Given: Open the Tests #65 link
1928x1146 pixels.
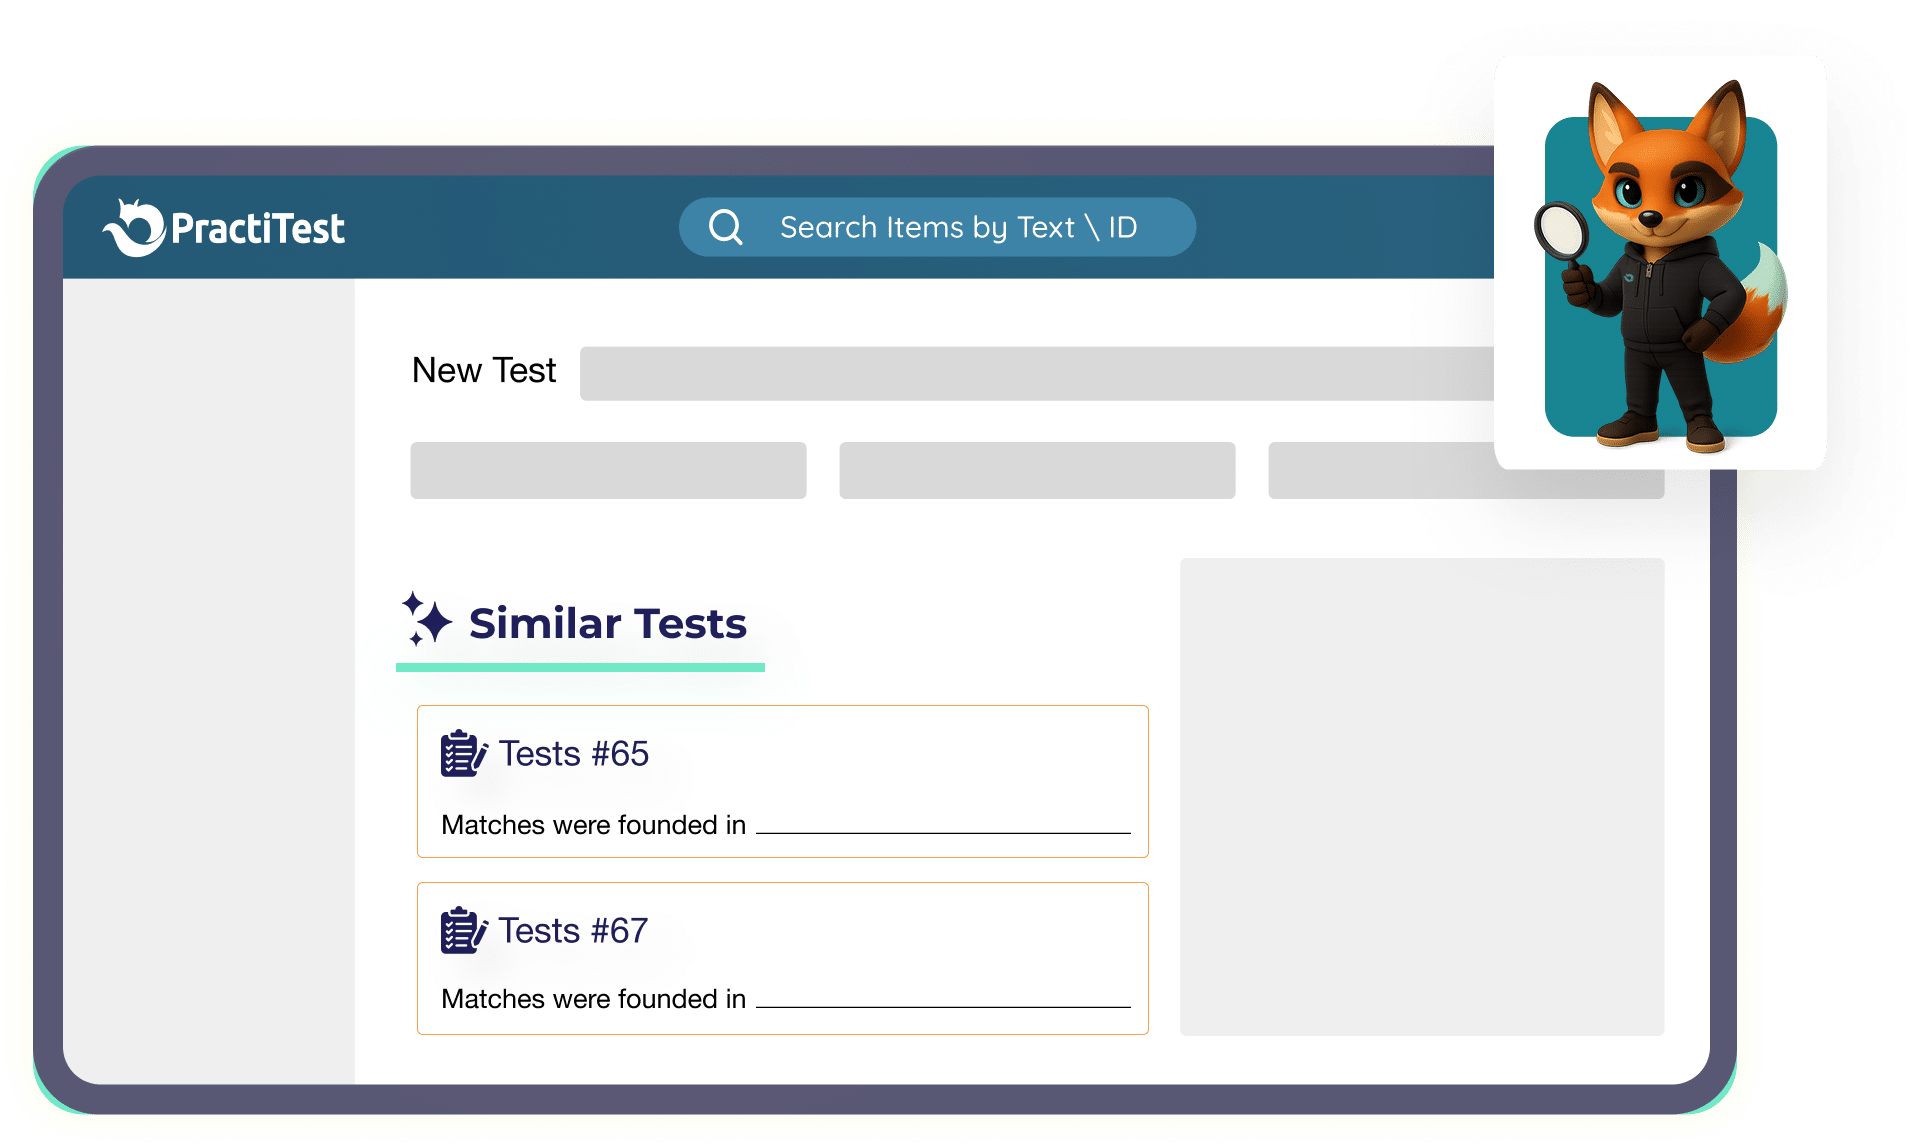Looking at the screenshot, I should coord(573,754).
